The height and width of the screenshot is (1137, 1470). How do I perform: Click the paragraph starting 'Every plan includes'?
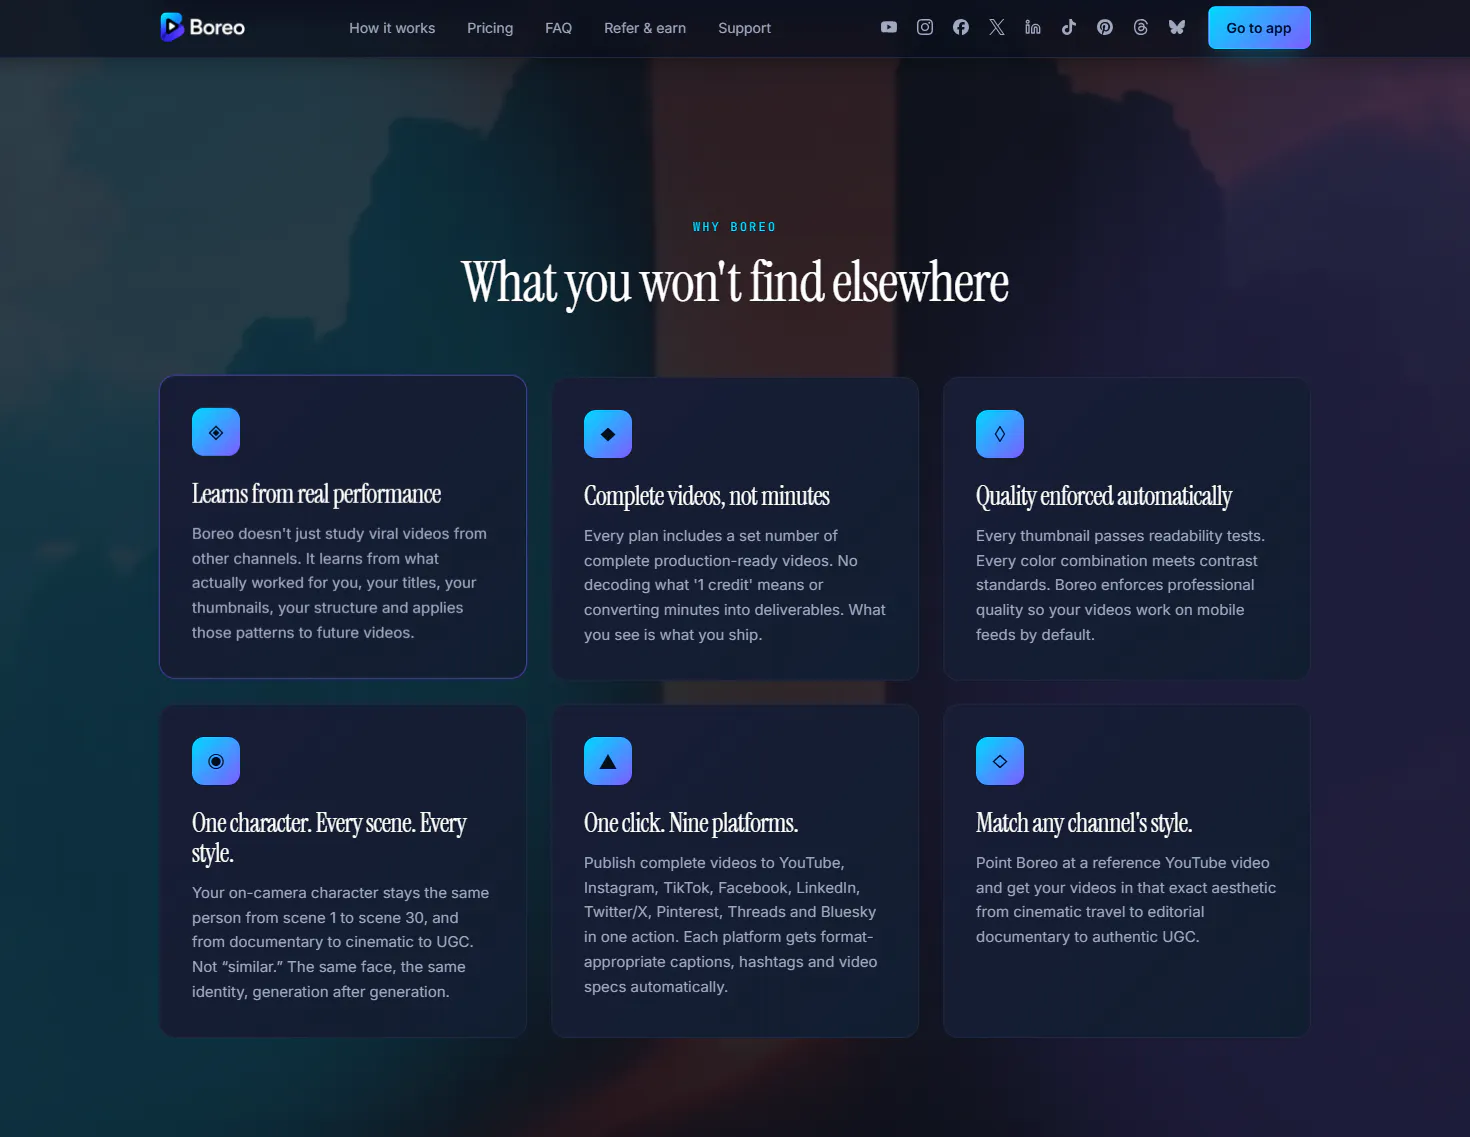click(x=735, y=585)
